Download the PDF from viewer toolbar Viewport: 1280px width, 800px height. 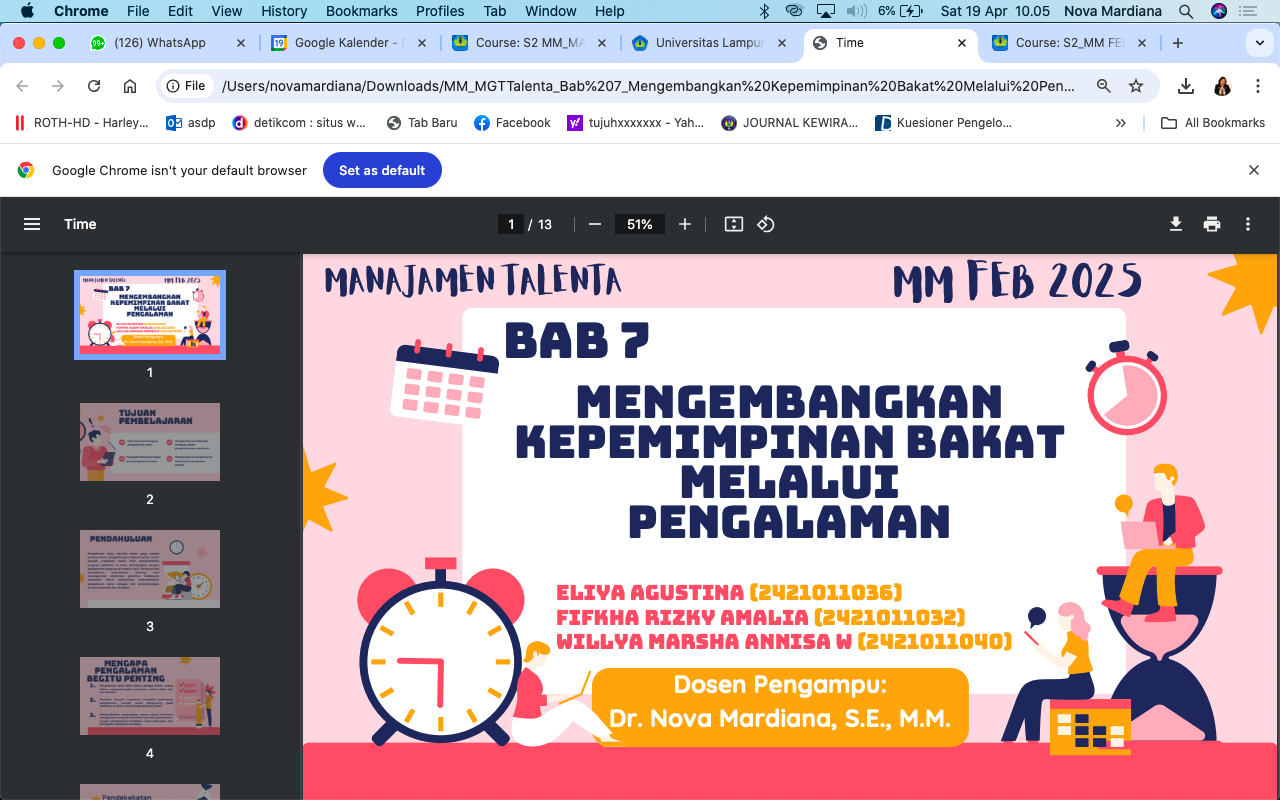pos(1176,224)
